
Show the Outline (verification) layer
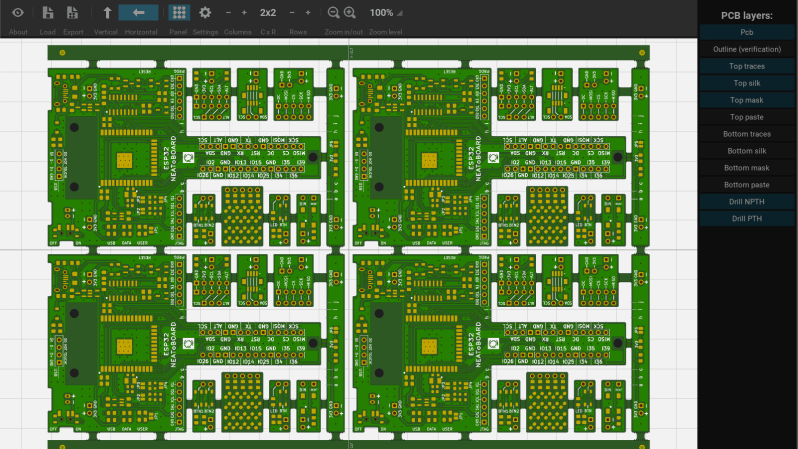(x=747, y=49)
